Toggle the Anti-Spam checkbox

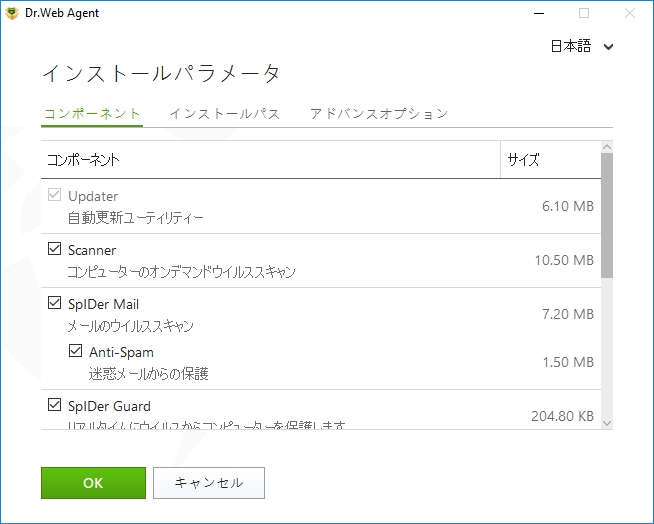75,350
